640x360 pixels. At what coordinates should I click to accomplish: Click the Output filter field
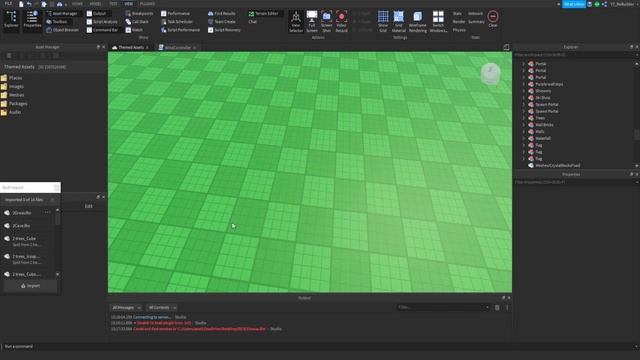pos(443,307)
